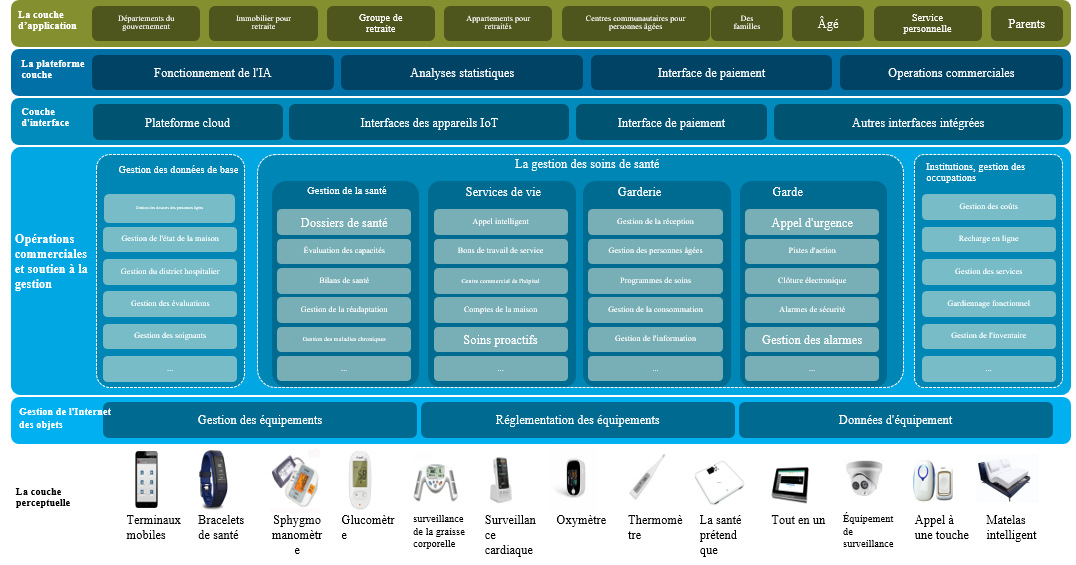This screenshot has width=1076, height=565.
Task: Click the Surveillance cardiaque monitor icon
Action: (501, 481)
